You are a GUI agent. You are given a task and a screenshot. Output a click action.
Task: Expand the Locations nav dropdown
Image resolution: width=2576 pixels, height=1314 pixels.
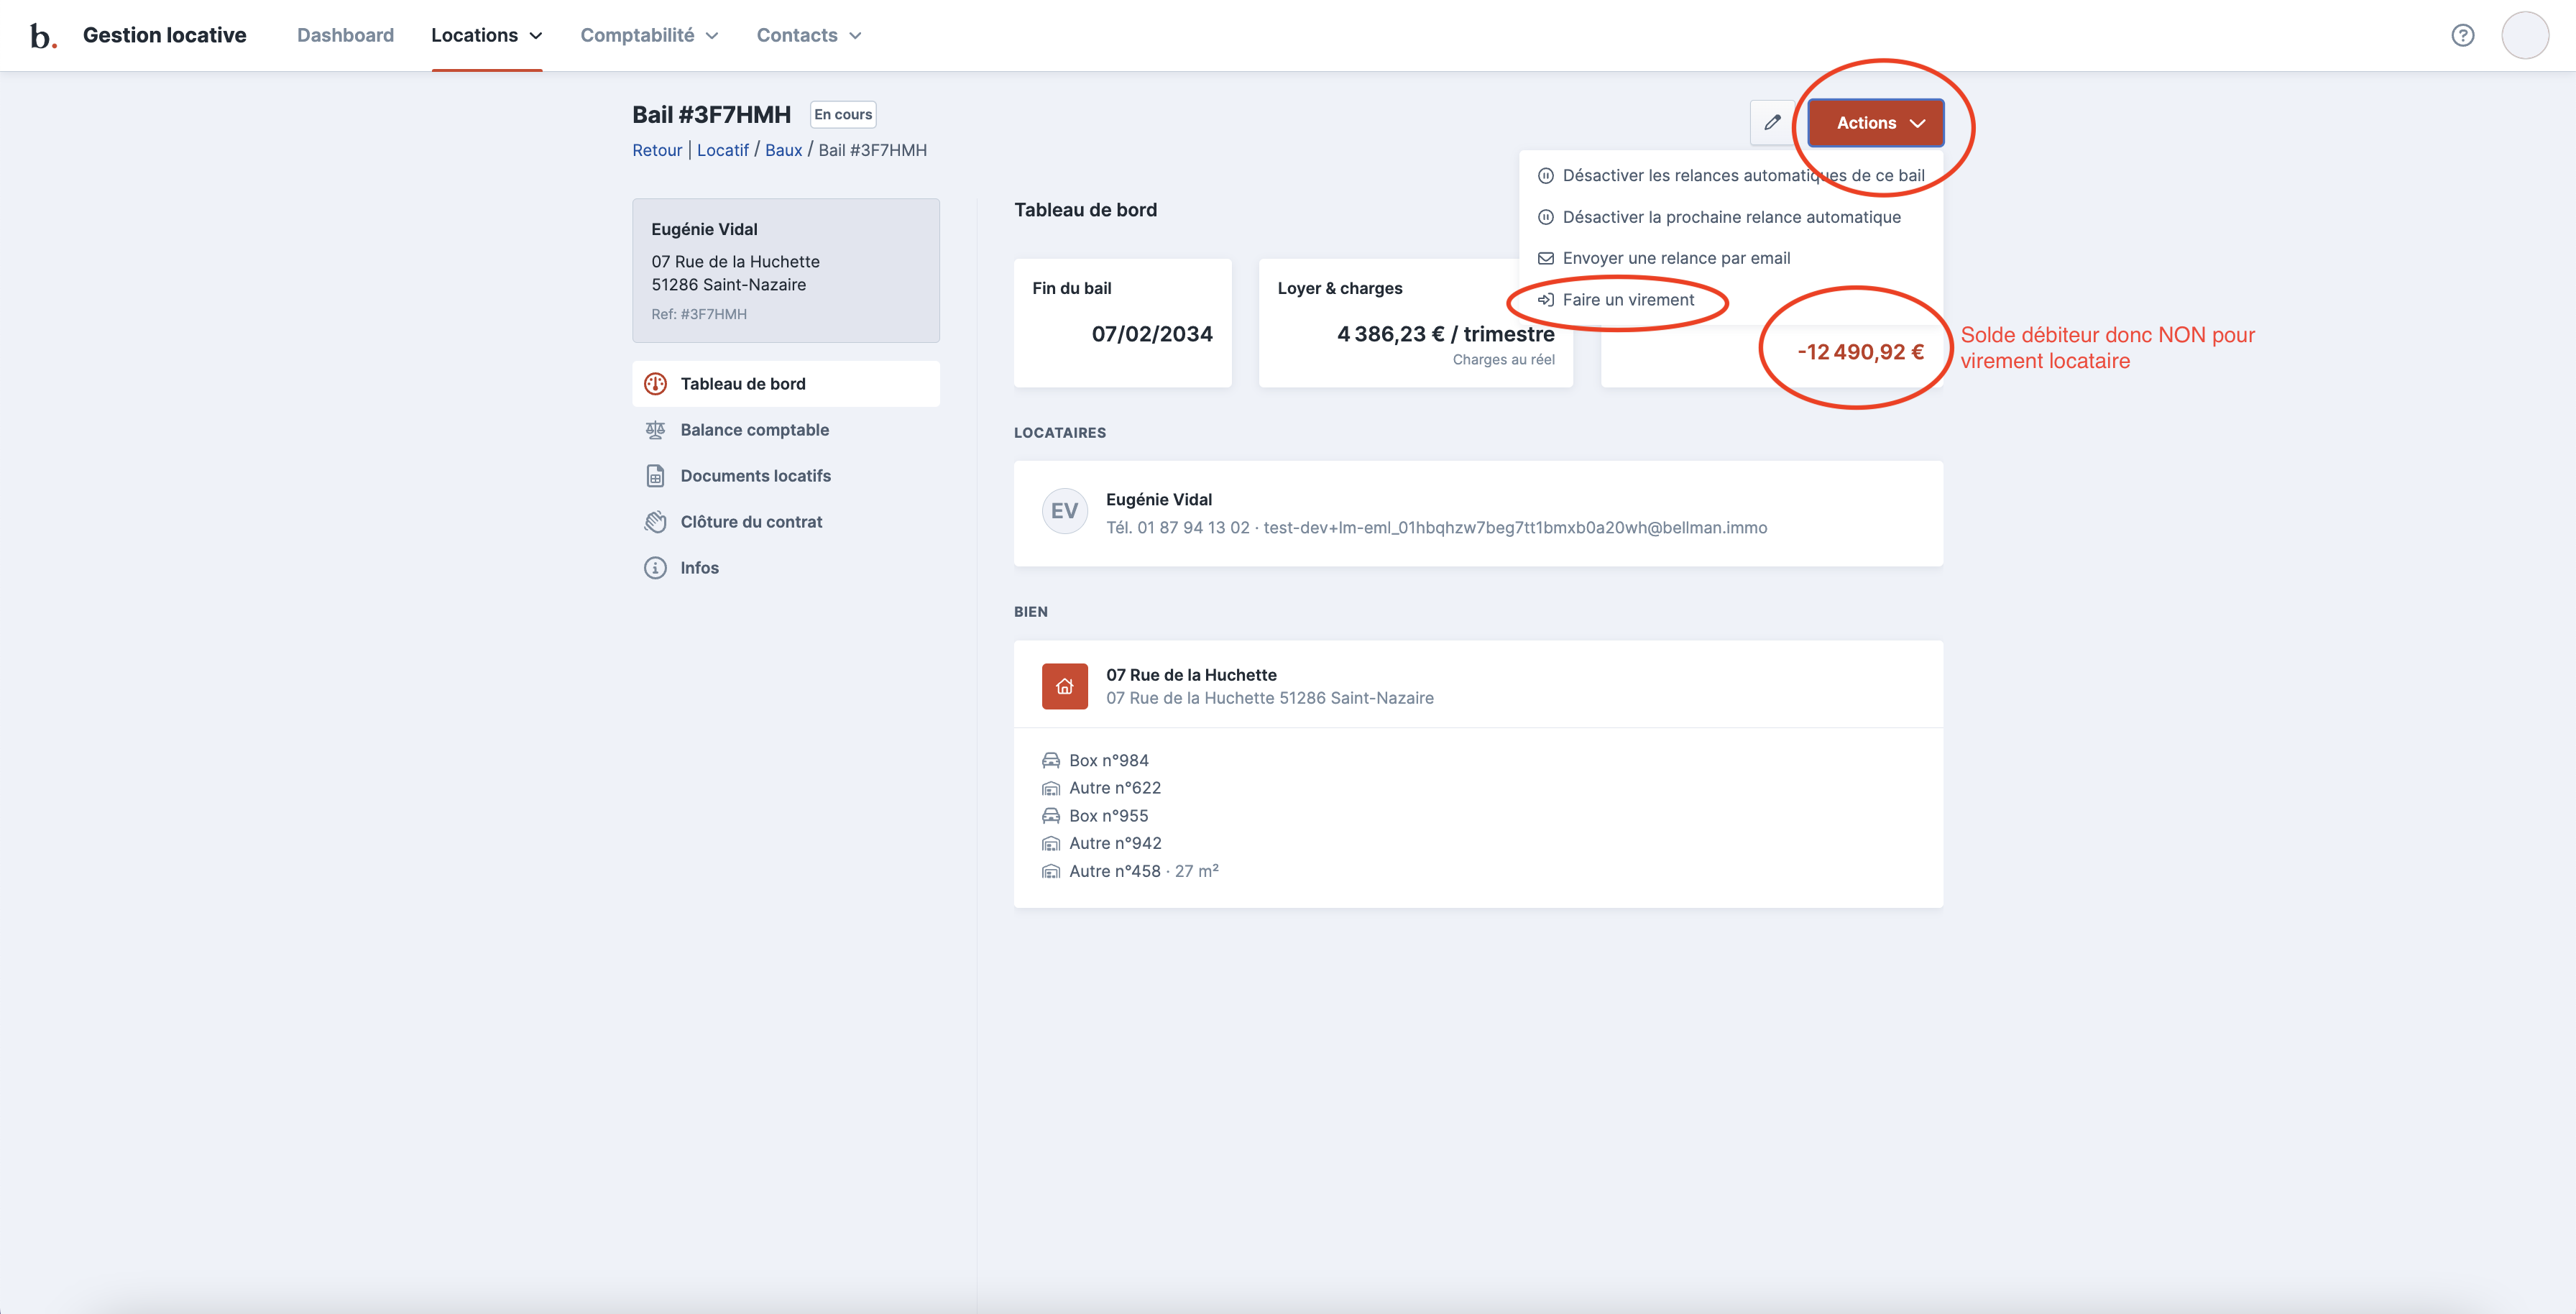[x=486, y=35]
